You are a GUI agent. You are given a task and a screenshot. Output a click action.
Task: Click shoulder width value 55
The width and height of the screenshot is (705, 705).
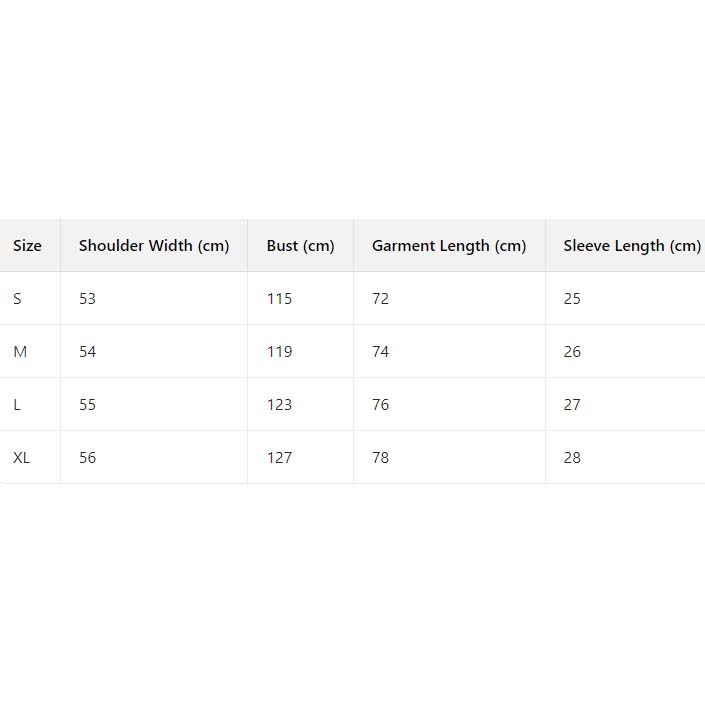pyautogui.click(x=88, y=405)
